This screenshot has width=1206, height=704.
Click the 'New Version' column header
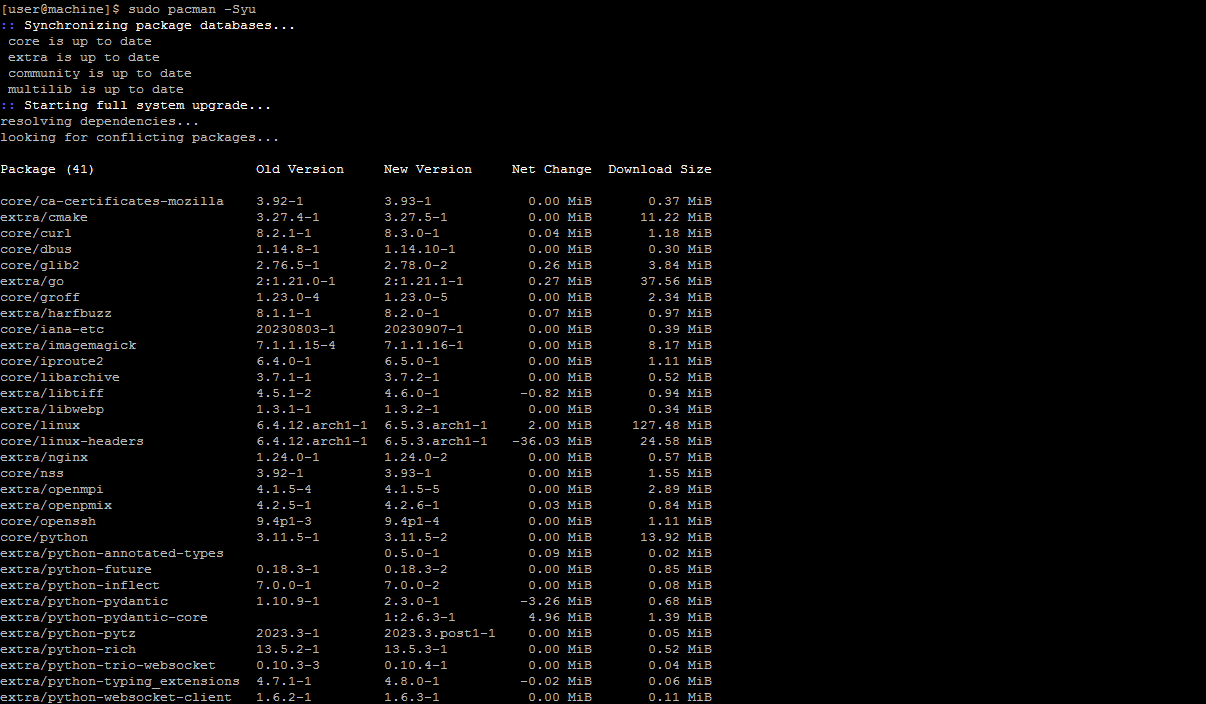(x=428, y=169)
